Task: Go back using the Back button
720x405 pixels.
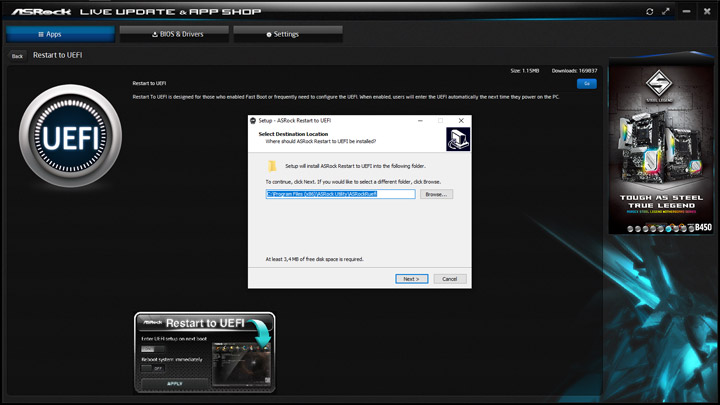Action: point(17,56)
